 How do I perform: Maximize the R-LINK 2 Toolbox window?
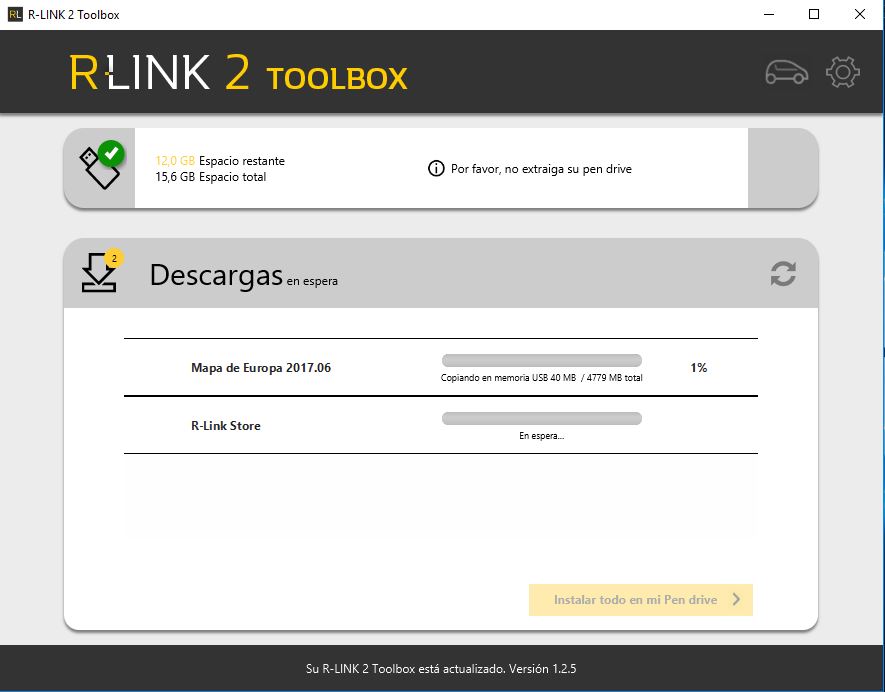(x=814, y=14)
